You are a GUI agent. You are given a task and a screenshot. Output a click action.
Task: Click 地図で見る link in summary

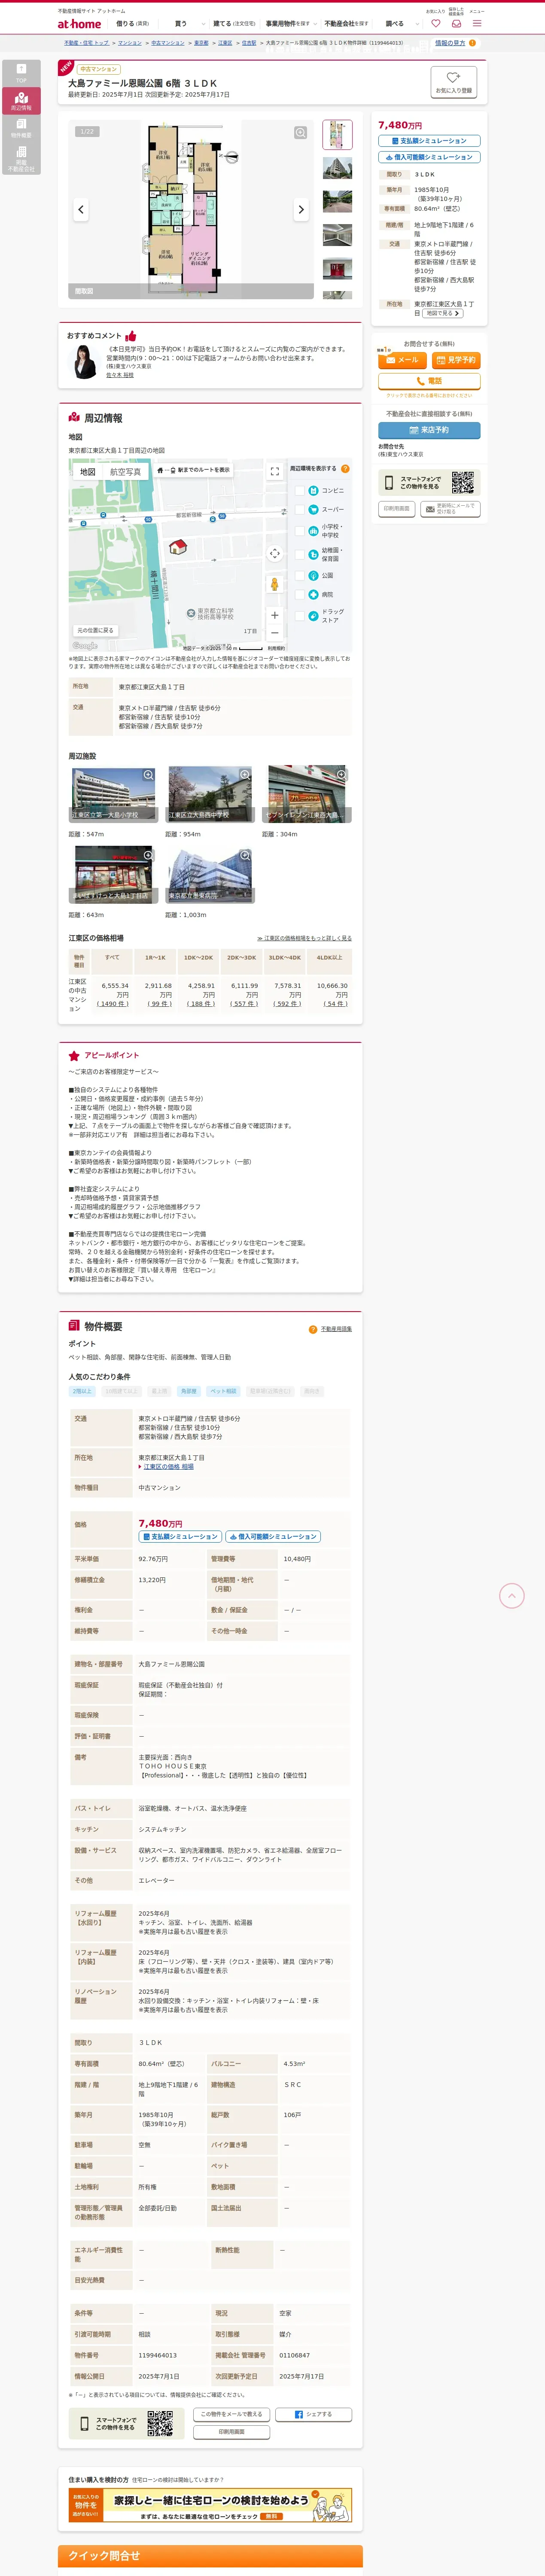(443, 314)
